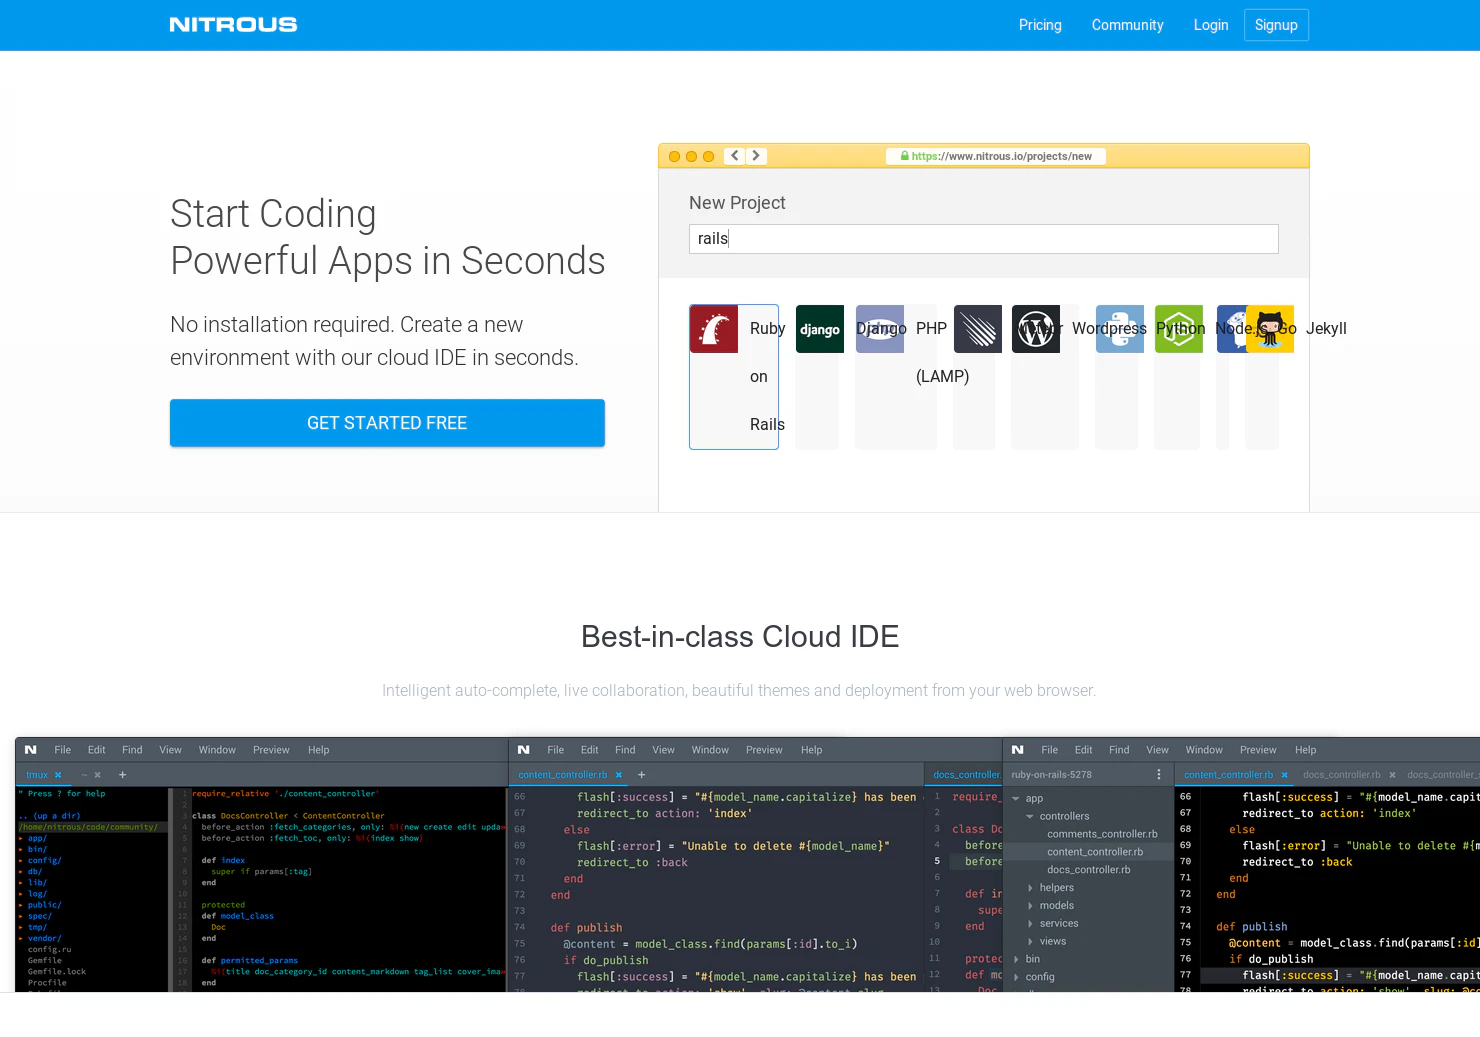Add new tab with plus in second IDE

[642, 775]
